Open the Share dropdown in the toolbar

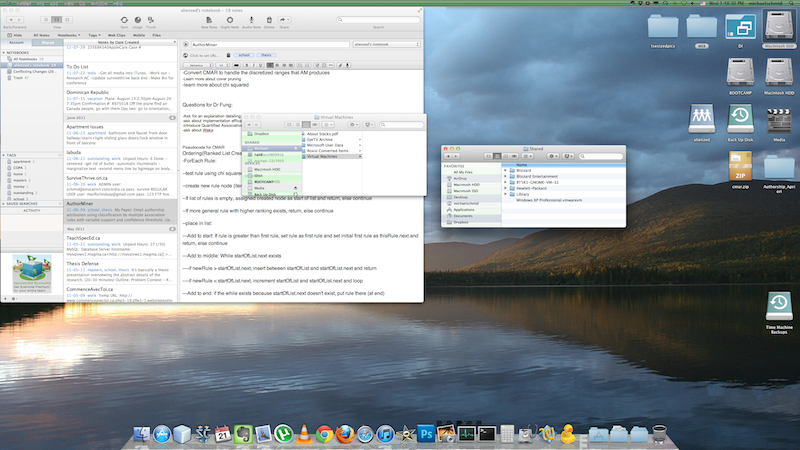pos(286,18)
